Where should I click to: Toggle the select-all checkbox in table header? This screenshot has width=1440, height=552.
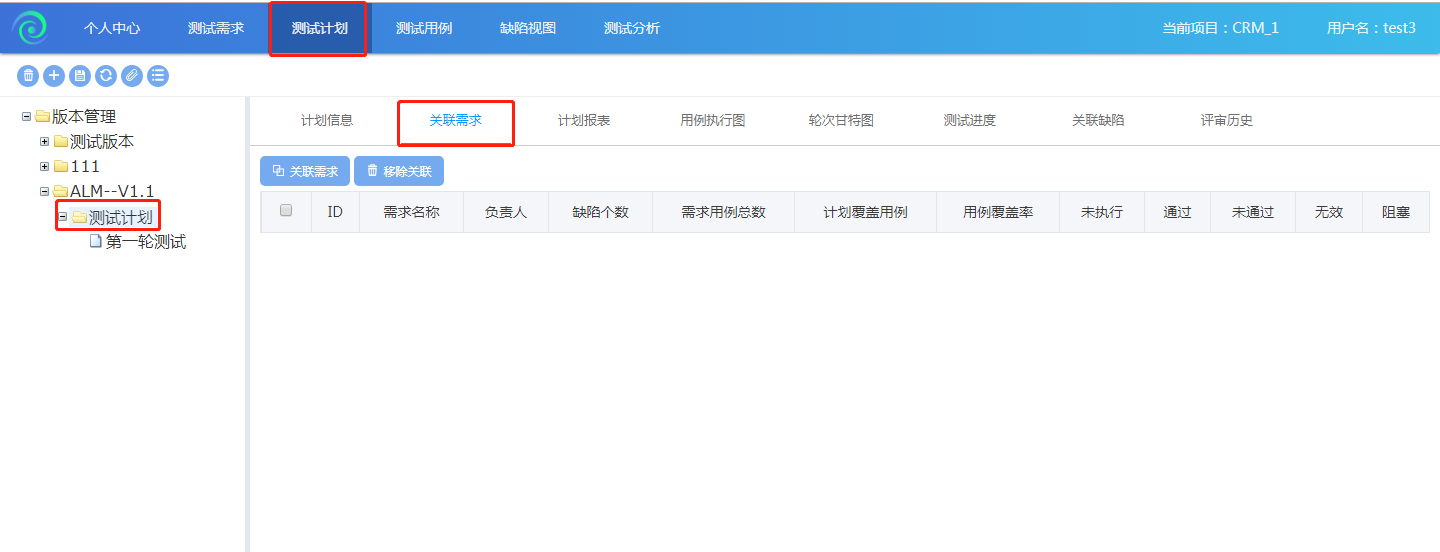click(x=286, y=211)
